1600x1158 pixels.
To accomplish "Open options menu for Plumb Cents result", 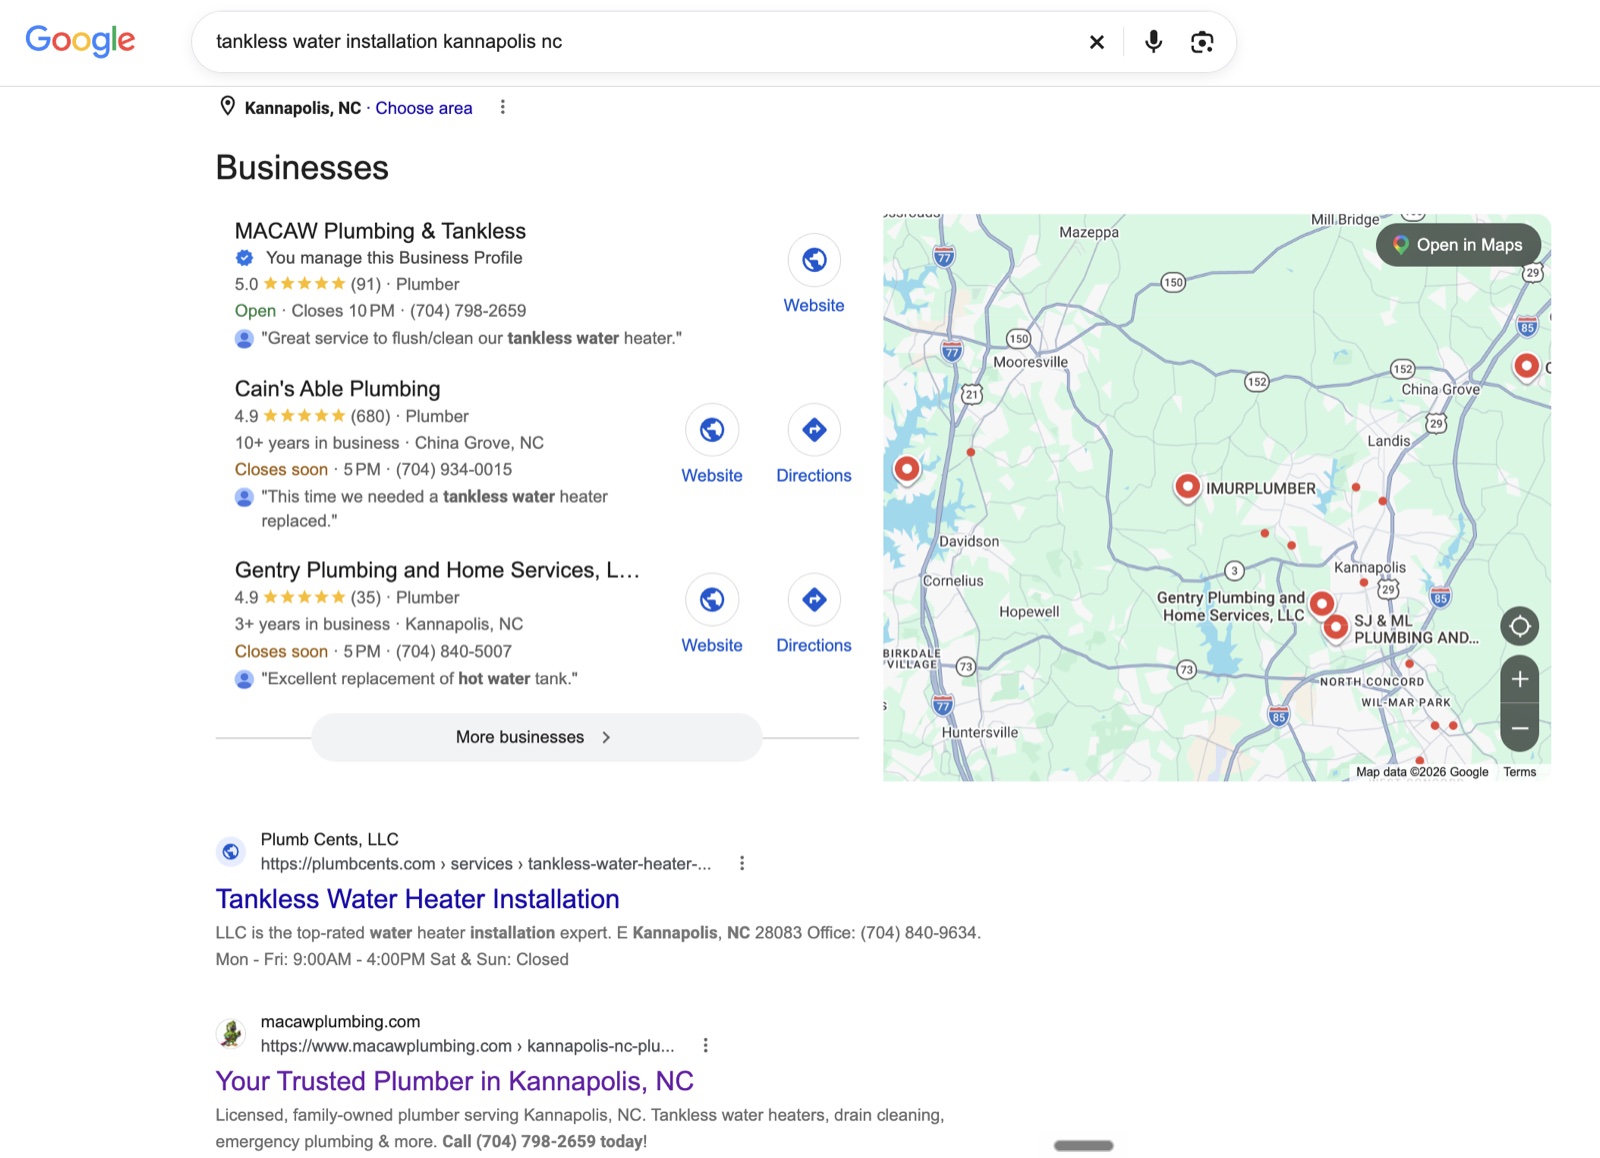I will tap(742, 863).
